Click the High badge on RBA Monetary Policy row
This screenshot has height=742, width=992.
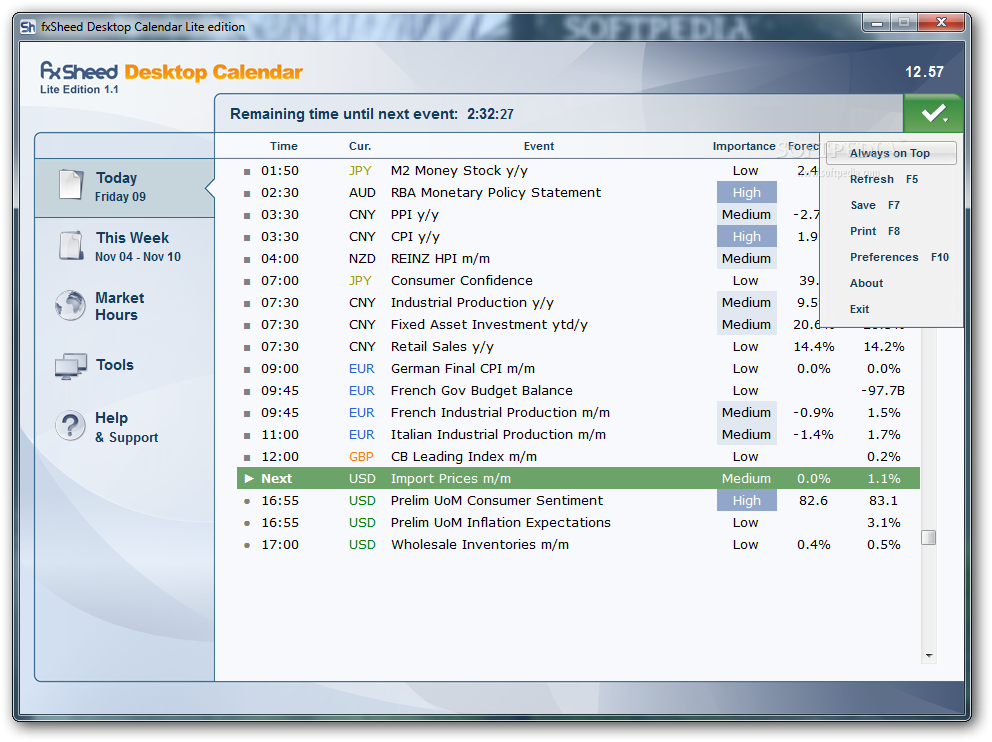coord(747,192)
